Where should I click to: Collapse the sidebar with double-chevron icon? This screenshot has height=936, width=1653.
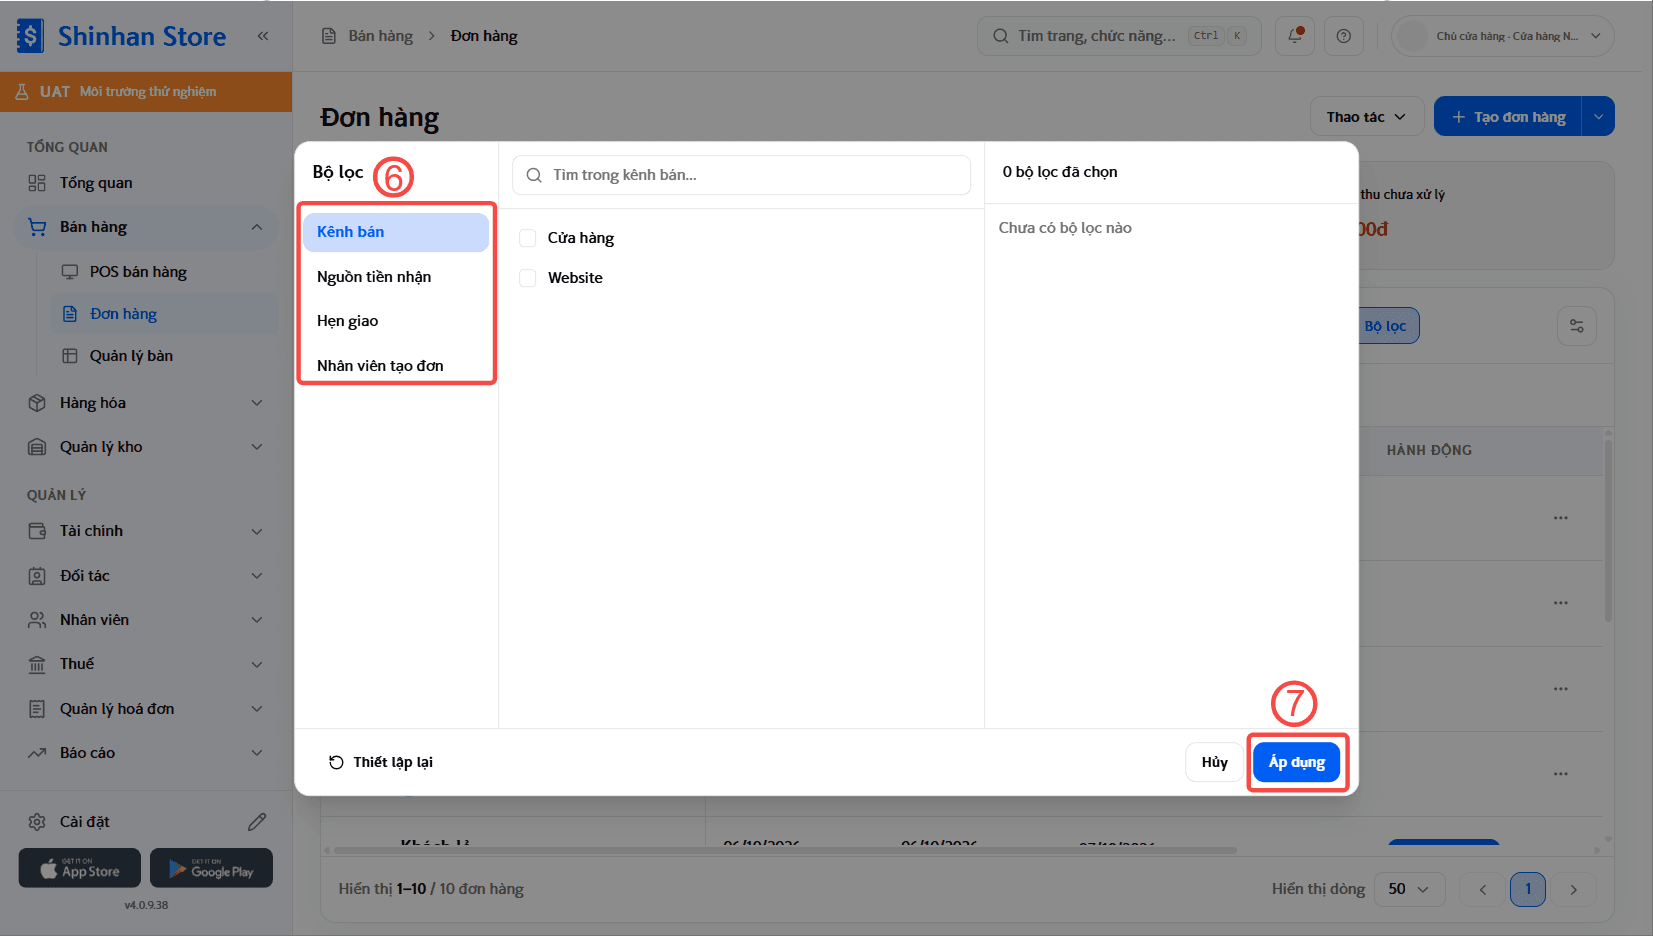pos(263,36)
